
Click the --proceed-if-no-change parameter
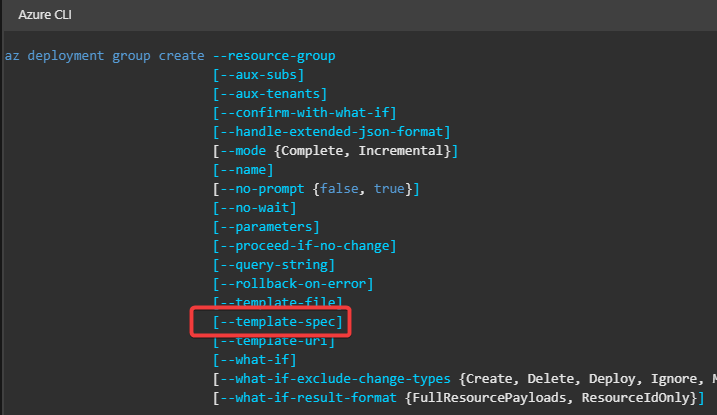coord(305,246)
